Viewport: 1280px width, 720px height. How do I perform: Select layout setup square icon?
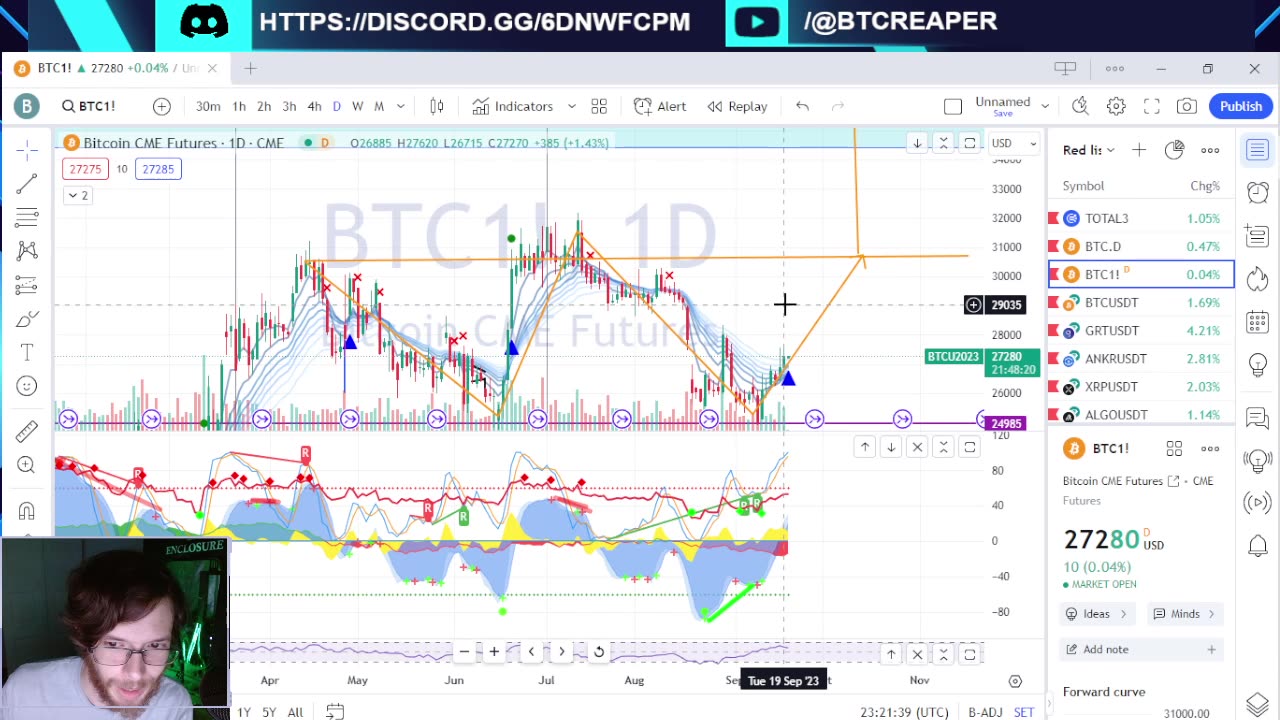953,106
